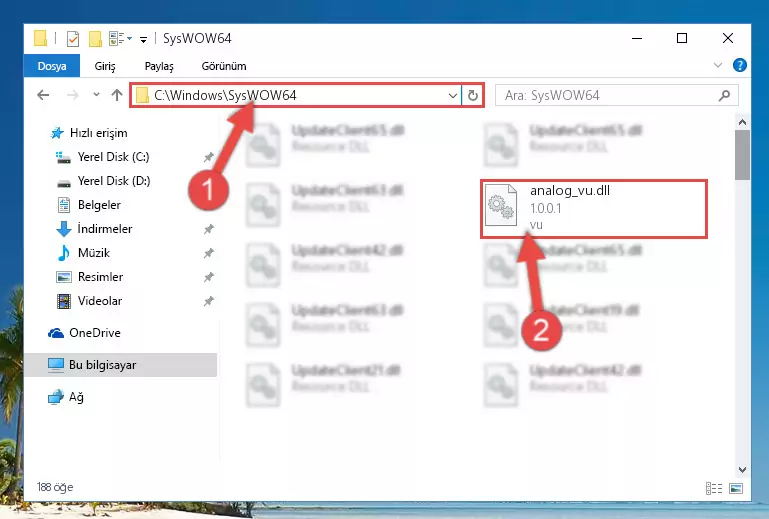This screenshot has height=519, width=769.
Task: Click the pin icon next to Resimler
Action: pos(208,277)
